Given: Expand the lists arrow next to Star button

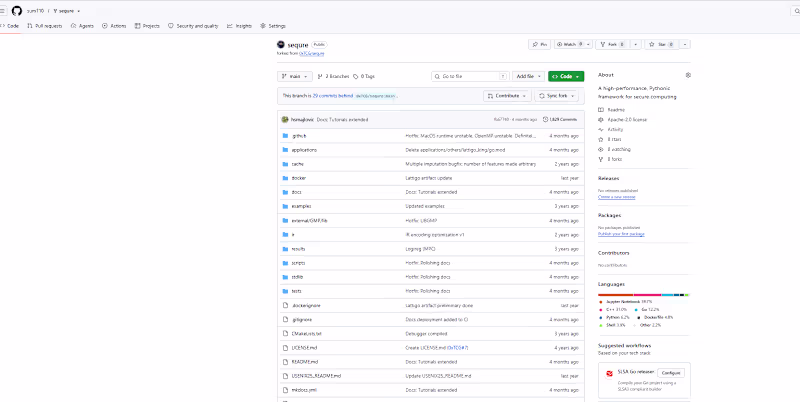Looking at the screenshot, I should [685, 44].
